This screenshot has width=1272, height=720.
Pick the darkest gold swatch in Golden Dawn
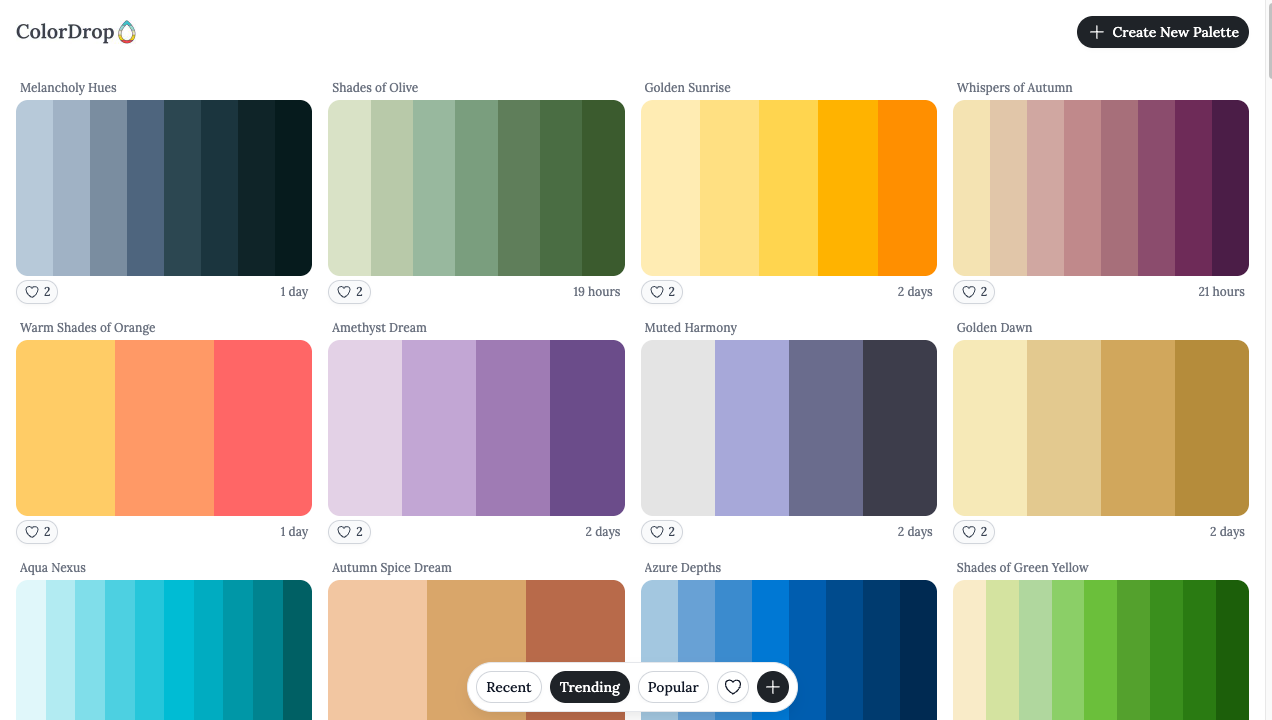point(1212,428)
